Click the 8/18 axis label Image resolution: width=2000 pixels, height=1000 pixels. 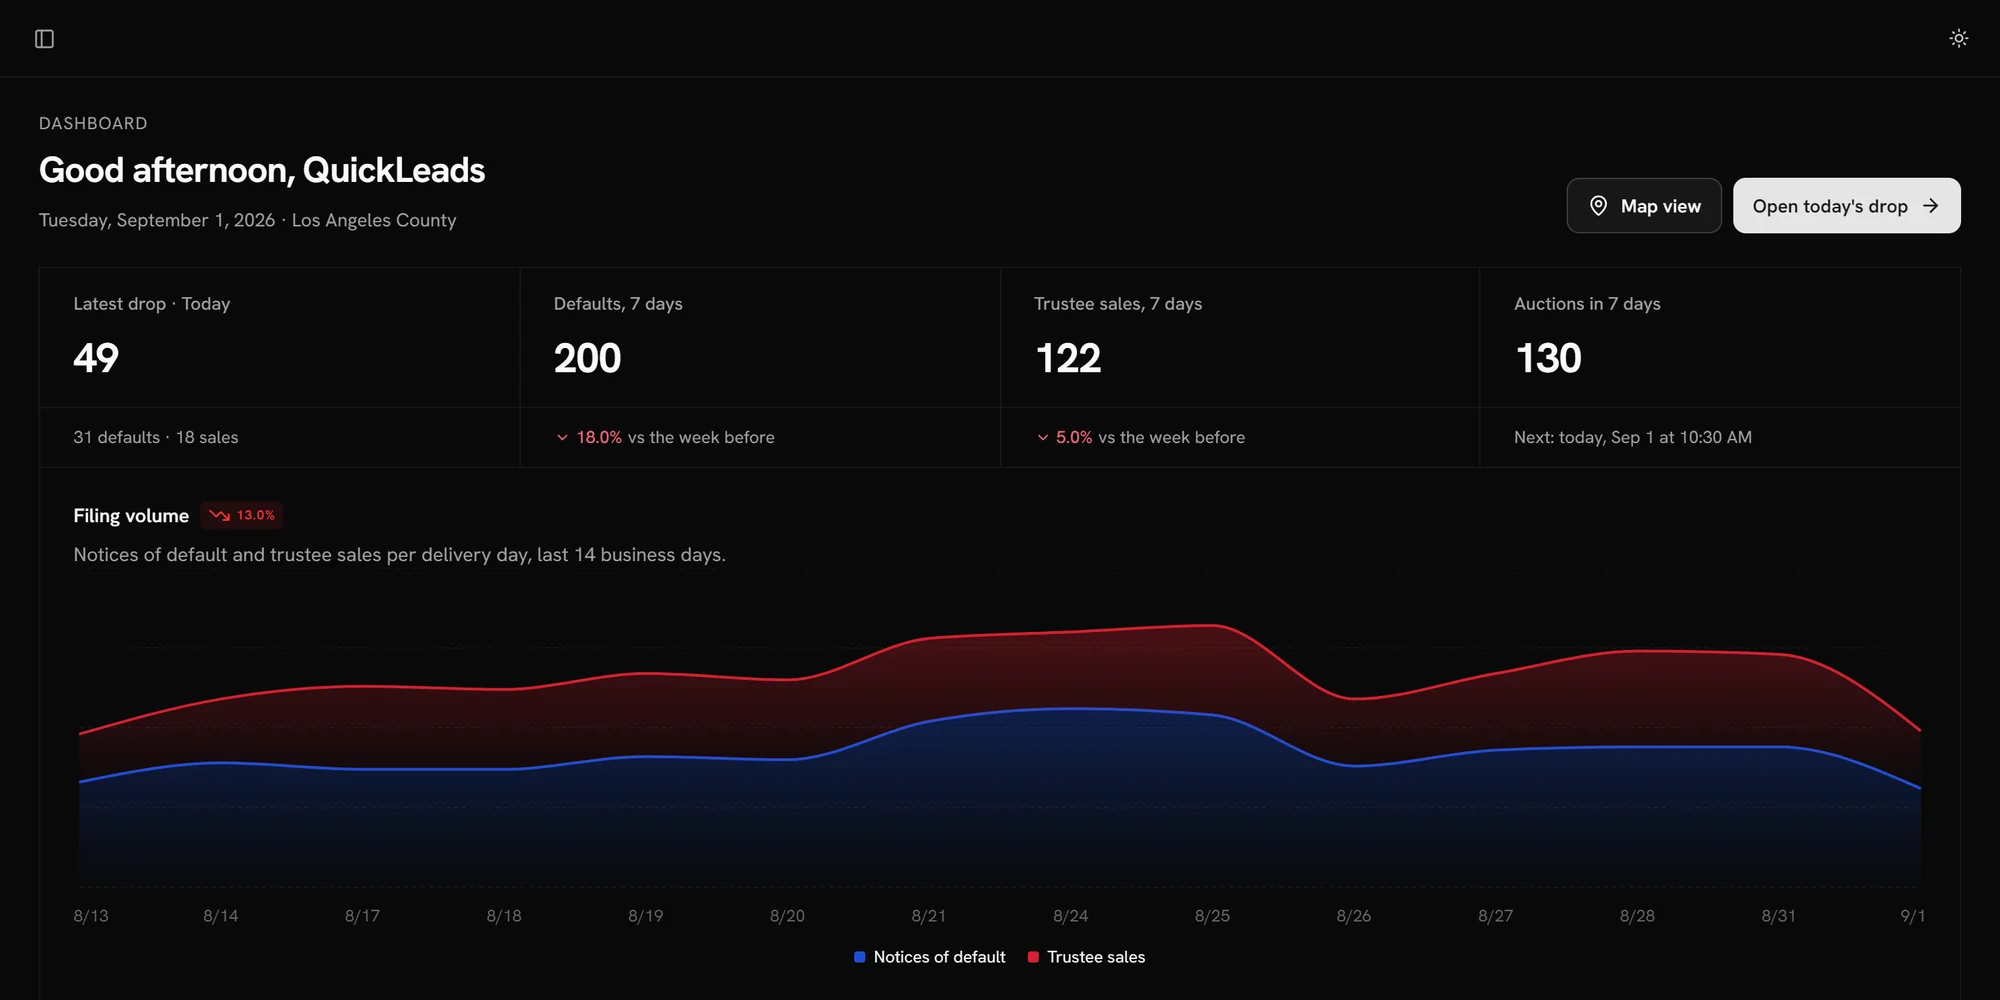click(x=504, y=916)
